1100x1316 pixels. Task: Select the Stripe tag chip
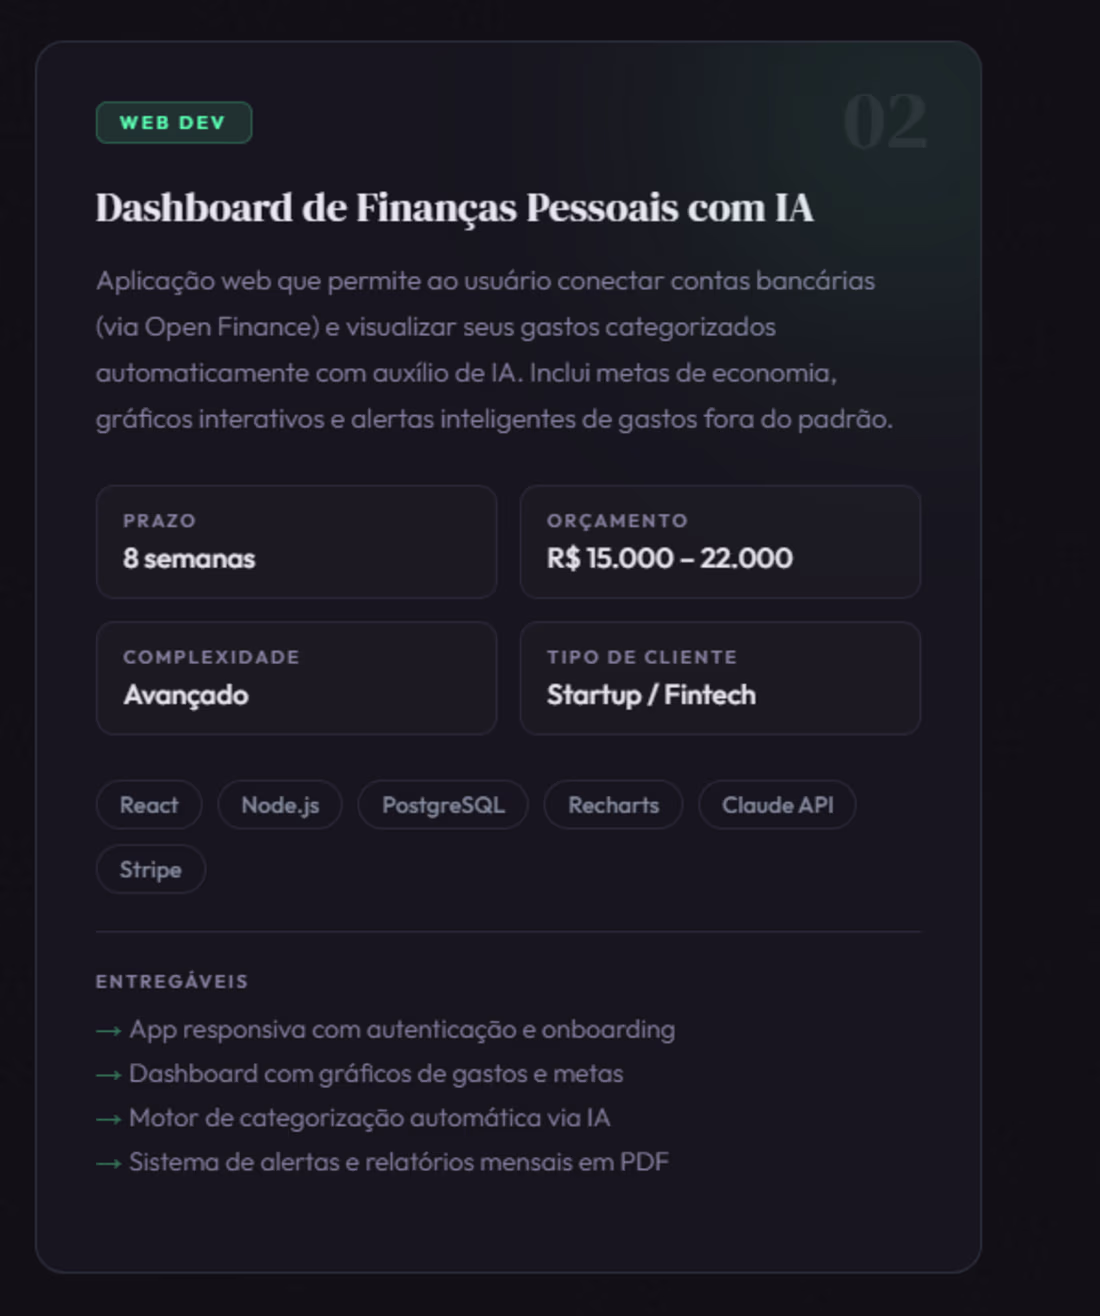151,869
